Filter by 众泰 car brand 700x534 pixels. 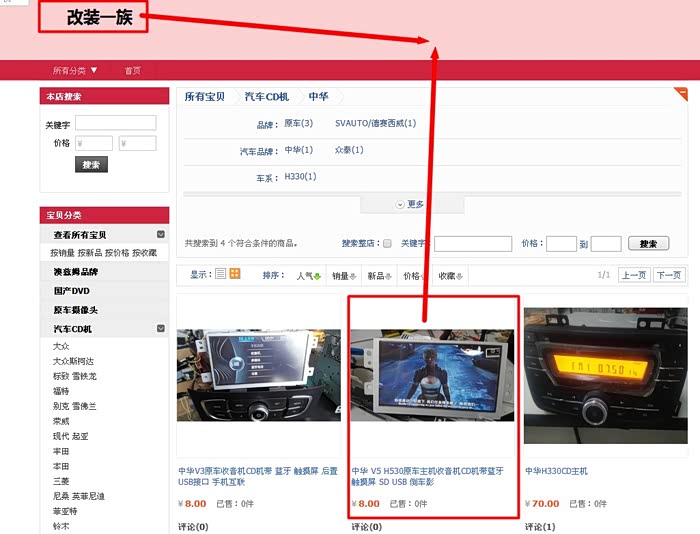tap(349, 150)
